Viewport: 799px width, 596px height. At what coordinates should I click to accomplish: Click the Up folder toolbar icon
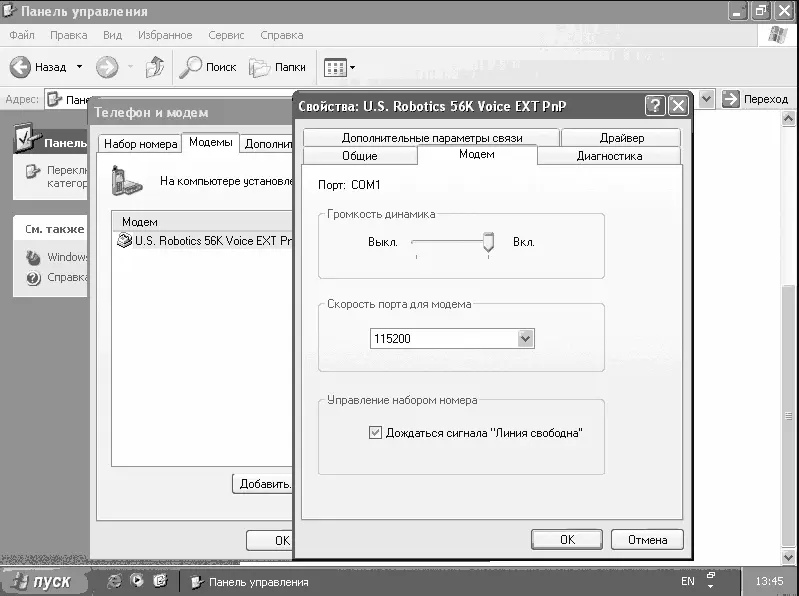point(155,67)
